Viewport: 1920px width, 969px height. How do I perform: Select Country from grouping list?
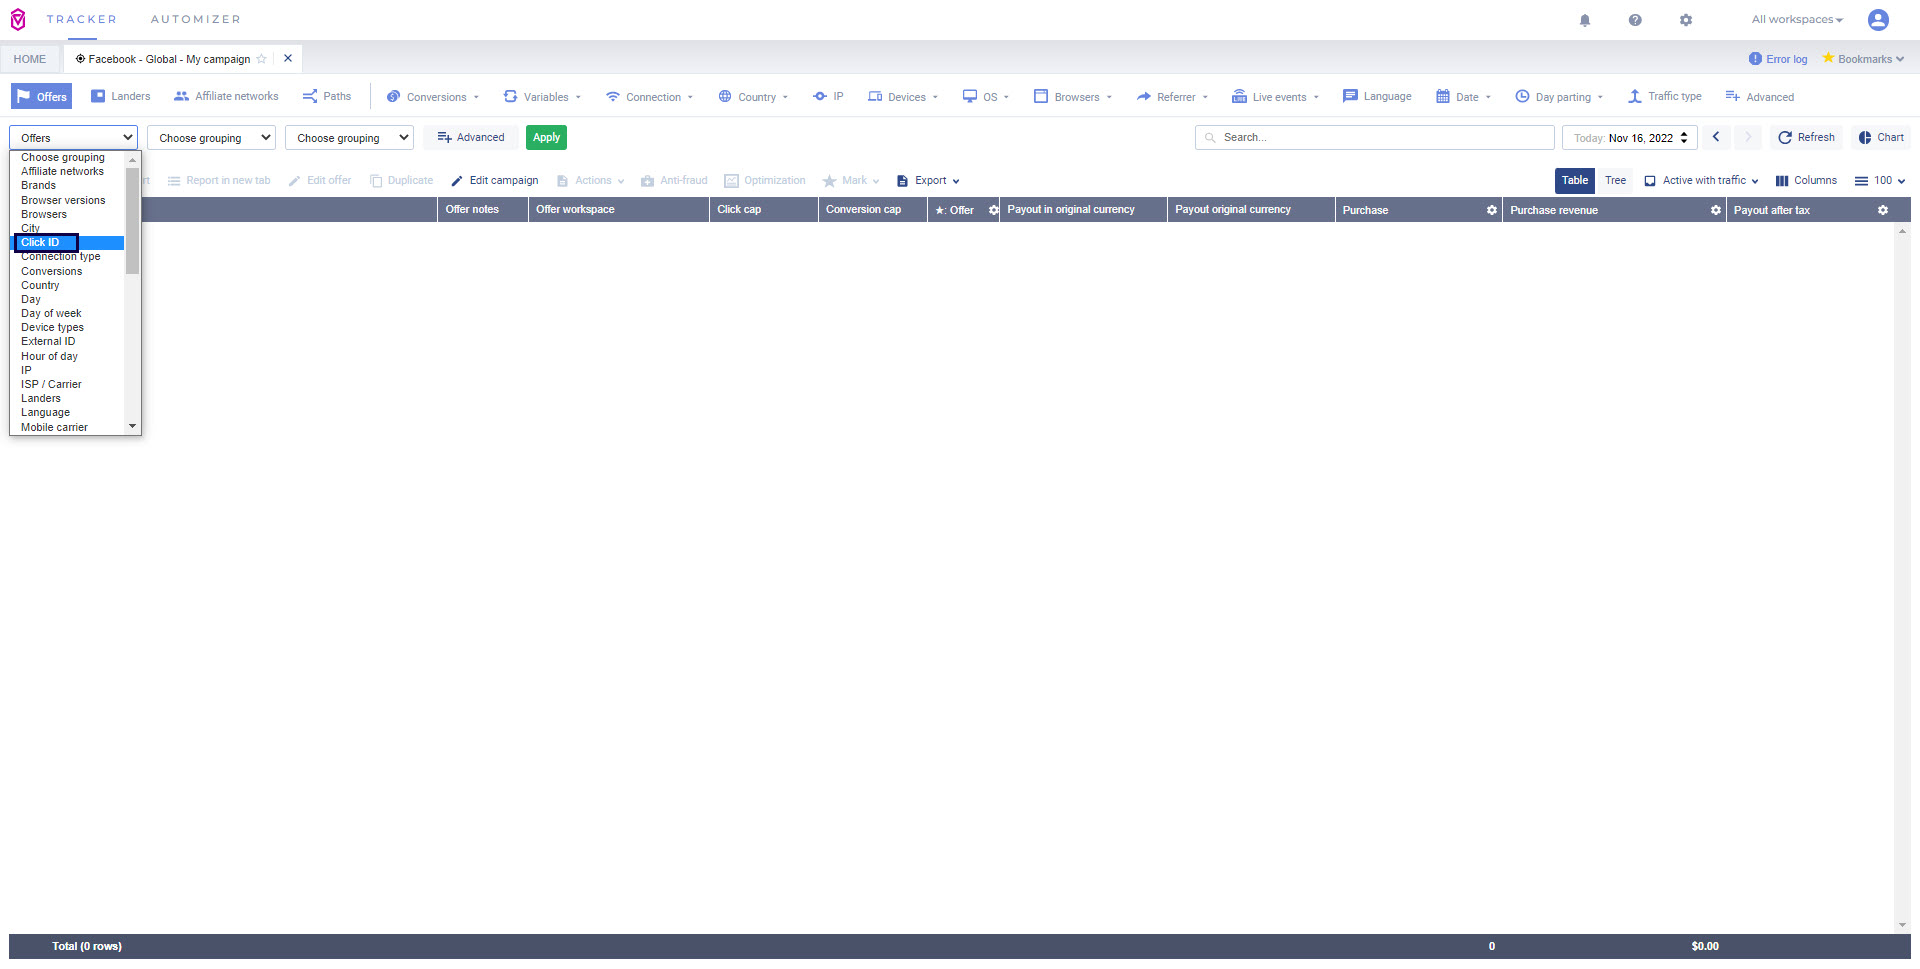pyautogui.click(x=40, y=285)
